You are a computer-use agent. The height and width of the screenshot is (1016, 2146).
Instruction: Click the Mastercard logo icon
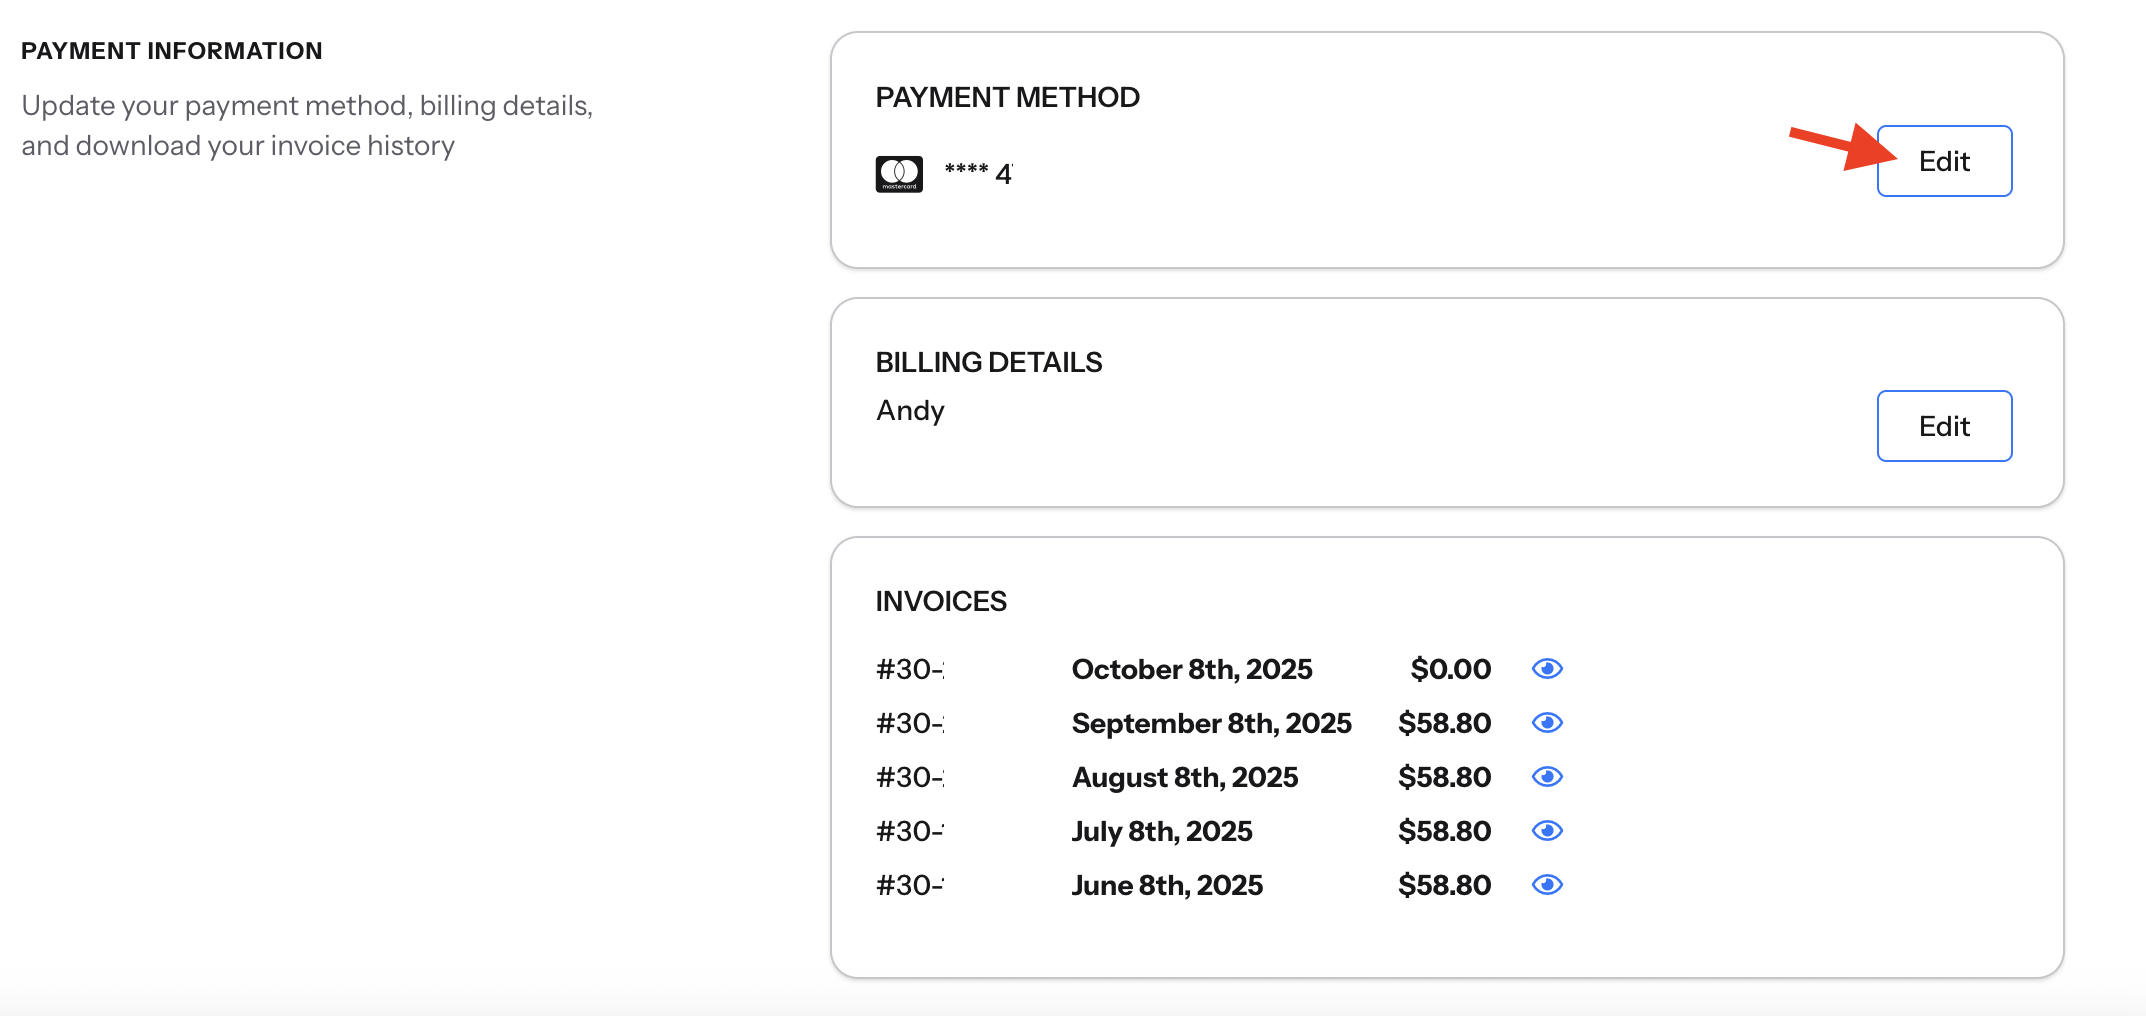tap(899, 174)
